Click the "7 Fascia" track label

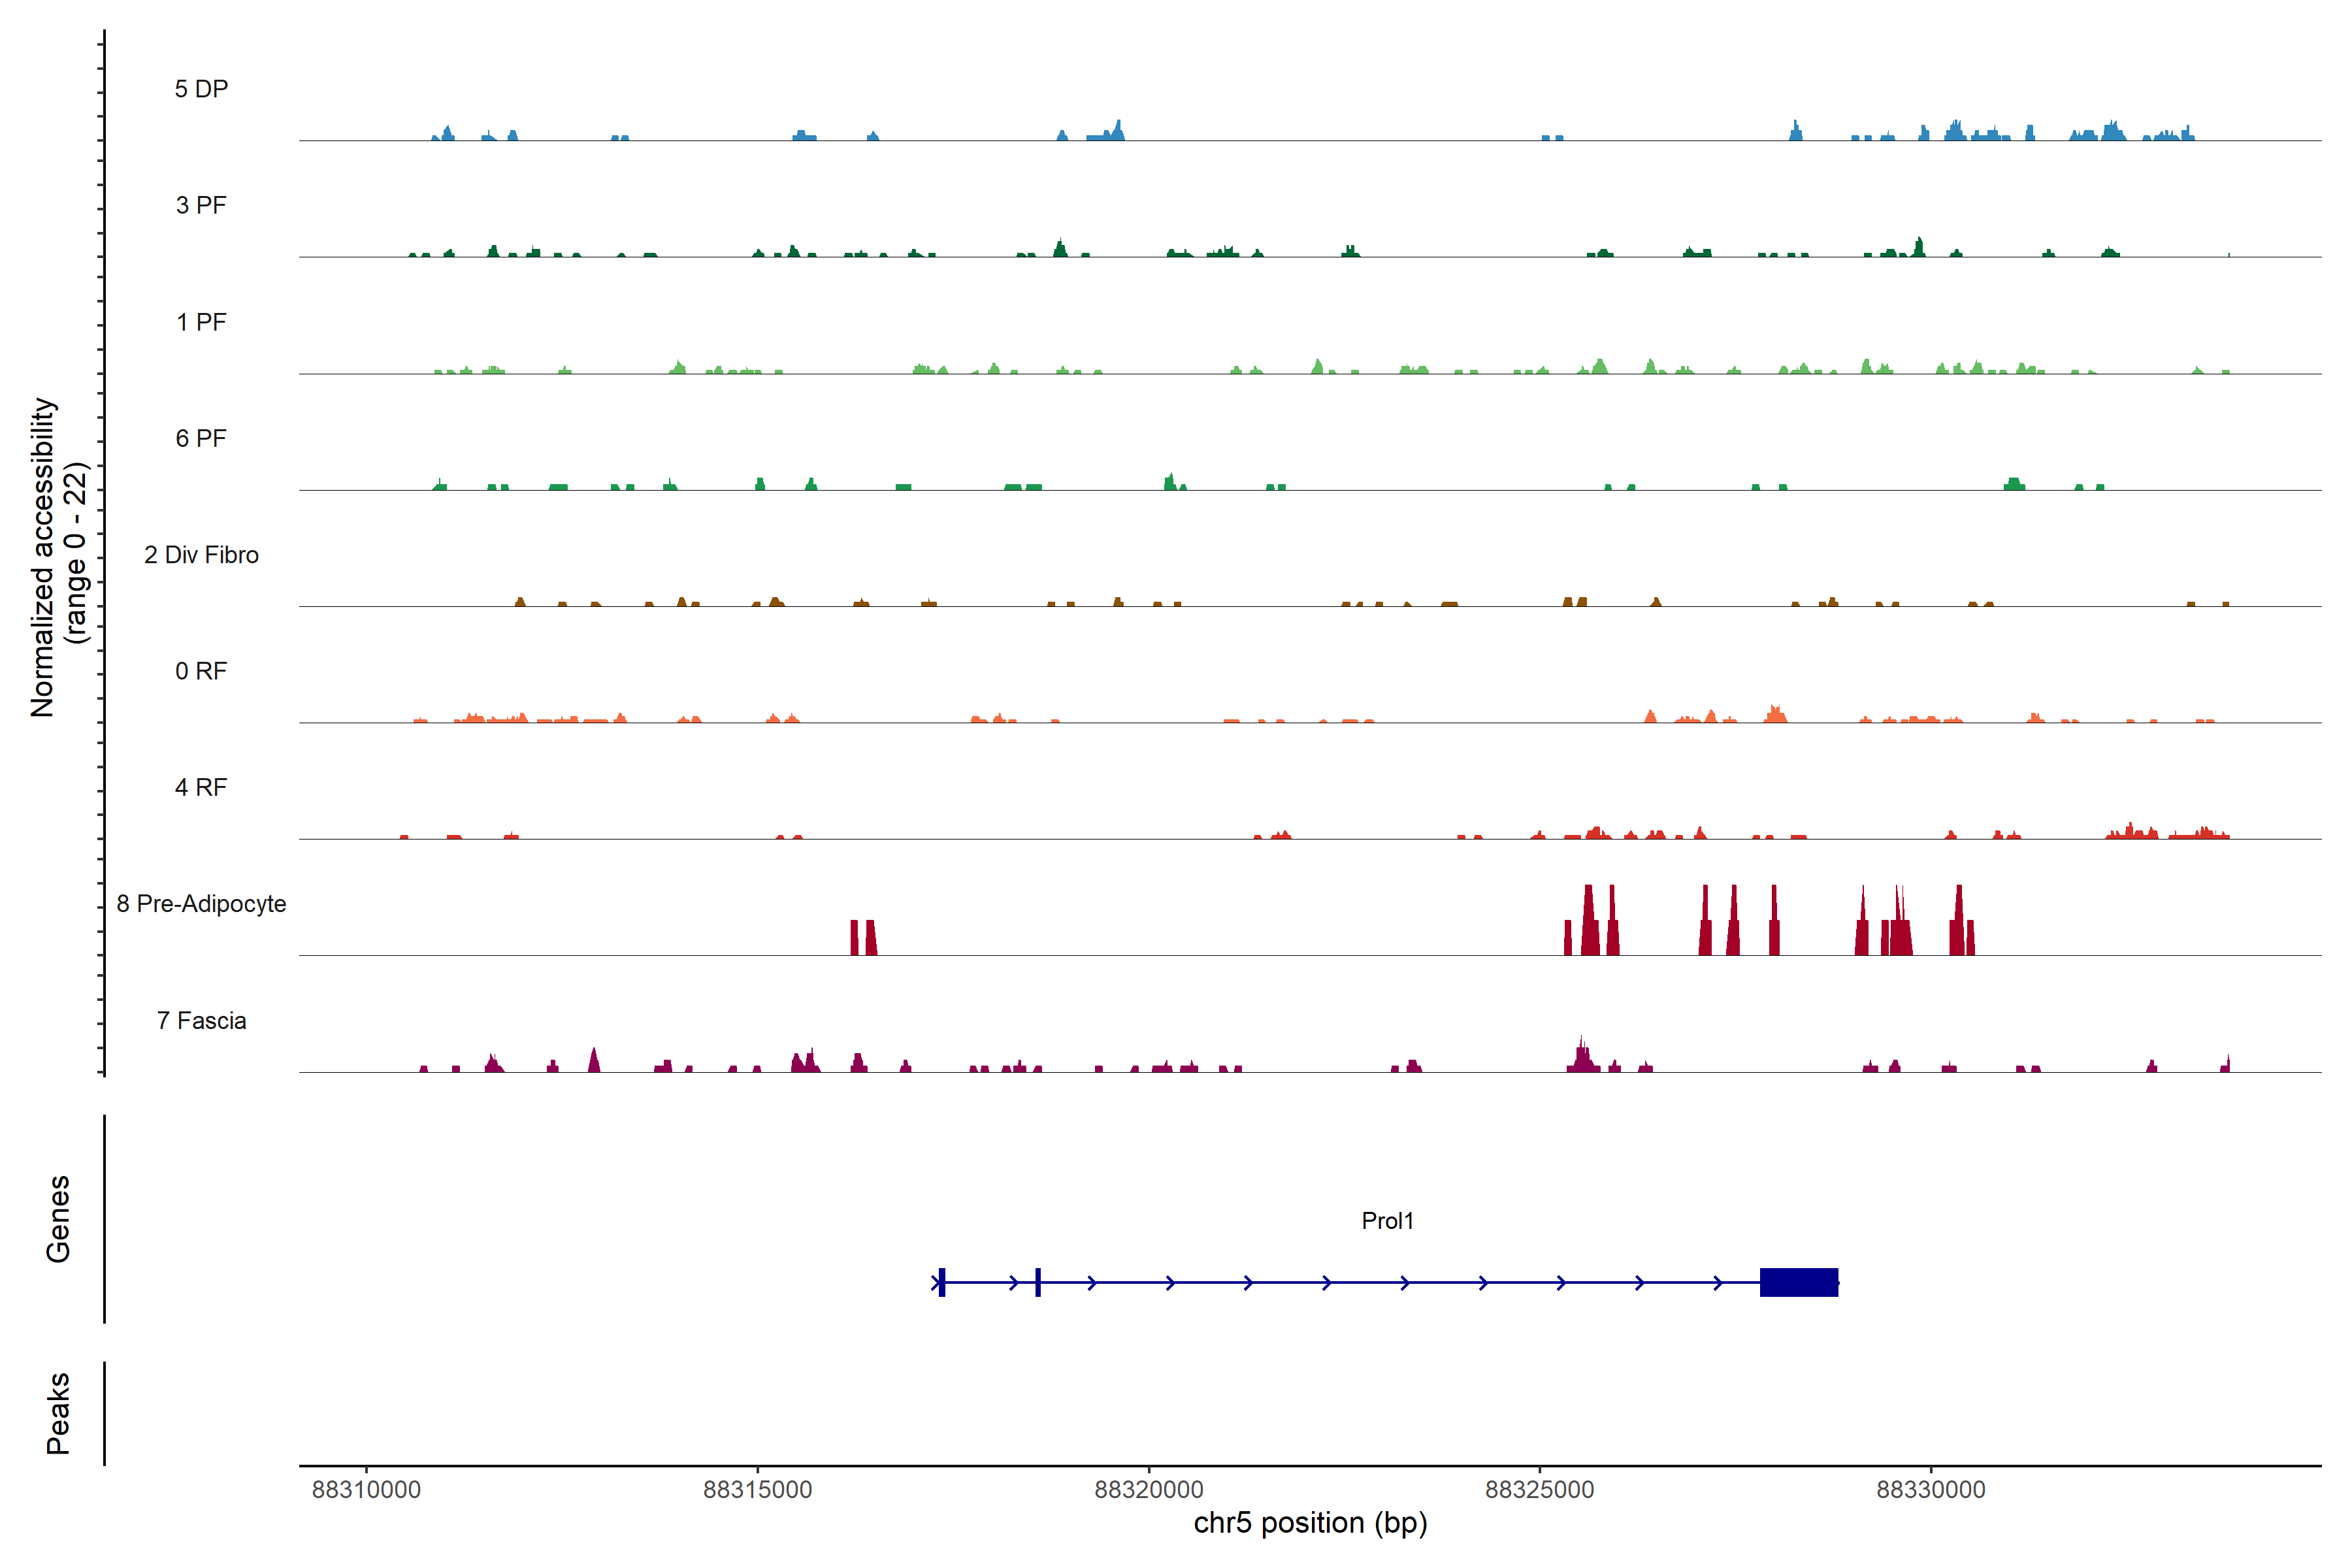(x=201, y=1020)
